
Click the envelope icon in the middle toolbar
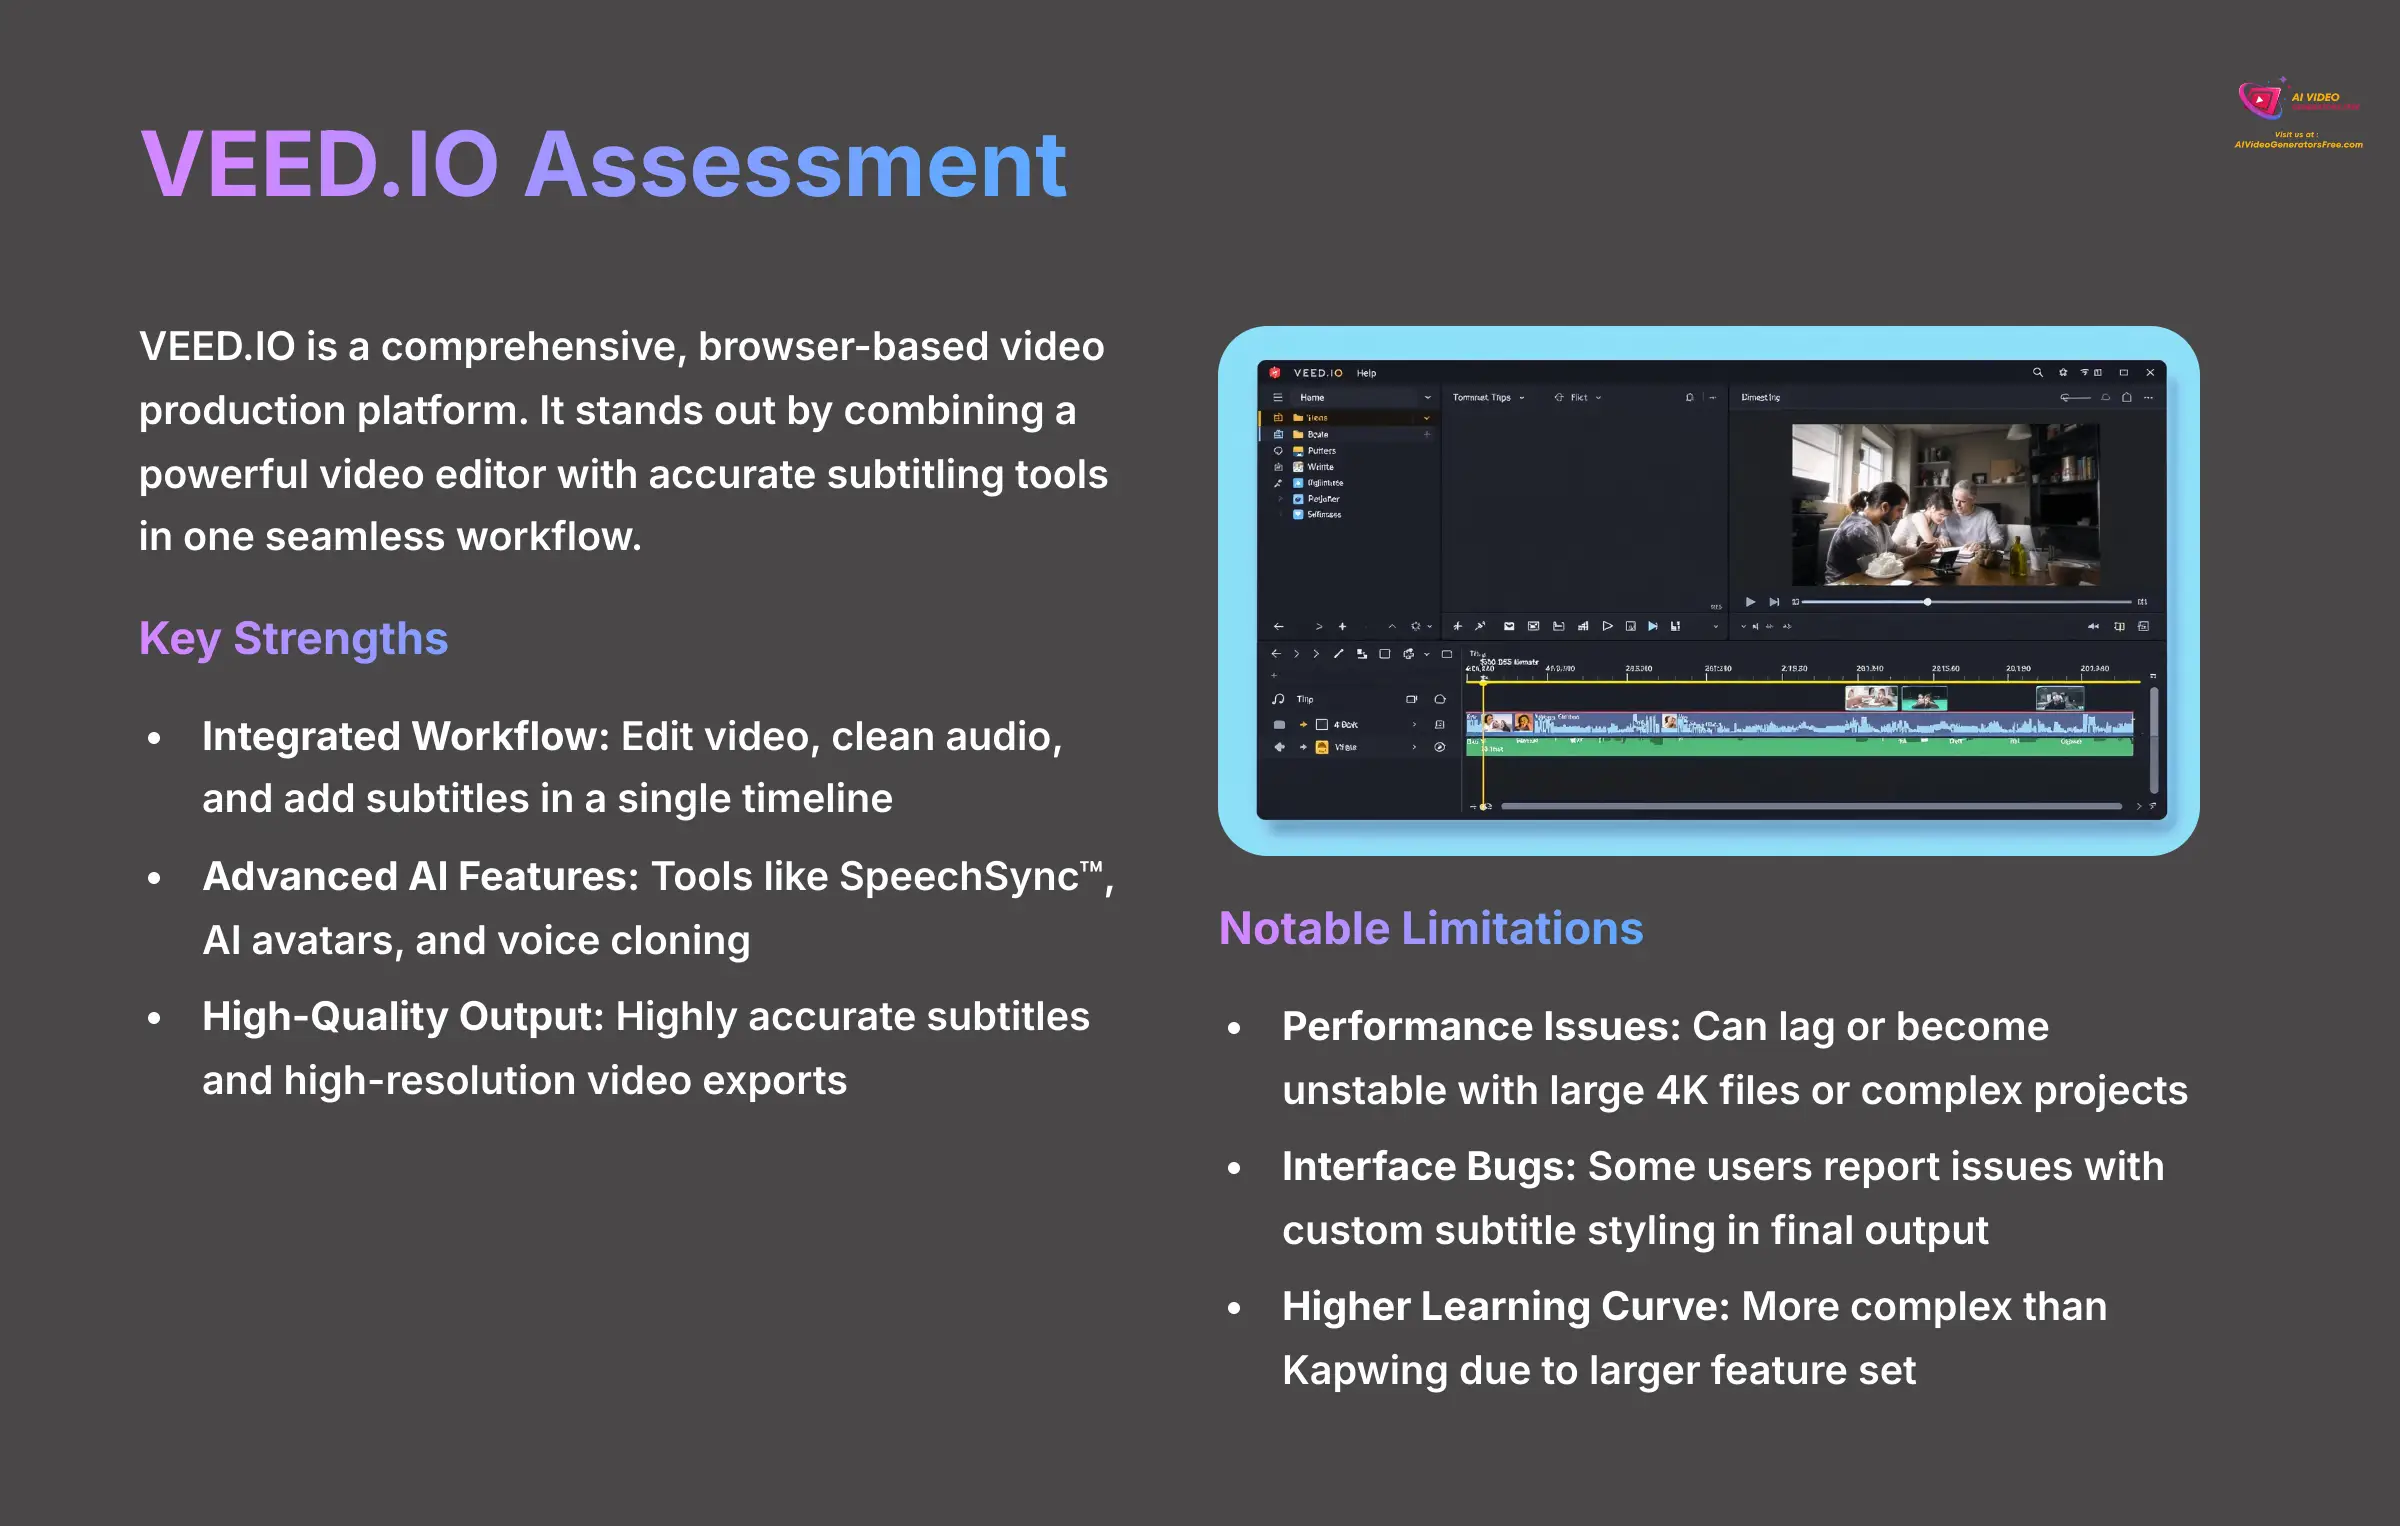(1509, 627)
